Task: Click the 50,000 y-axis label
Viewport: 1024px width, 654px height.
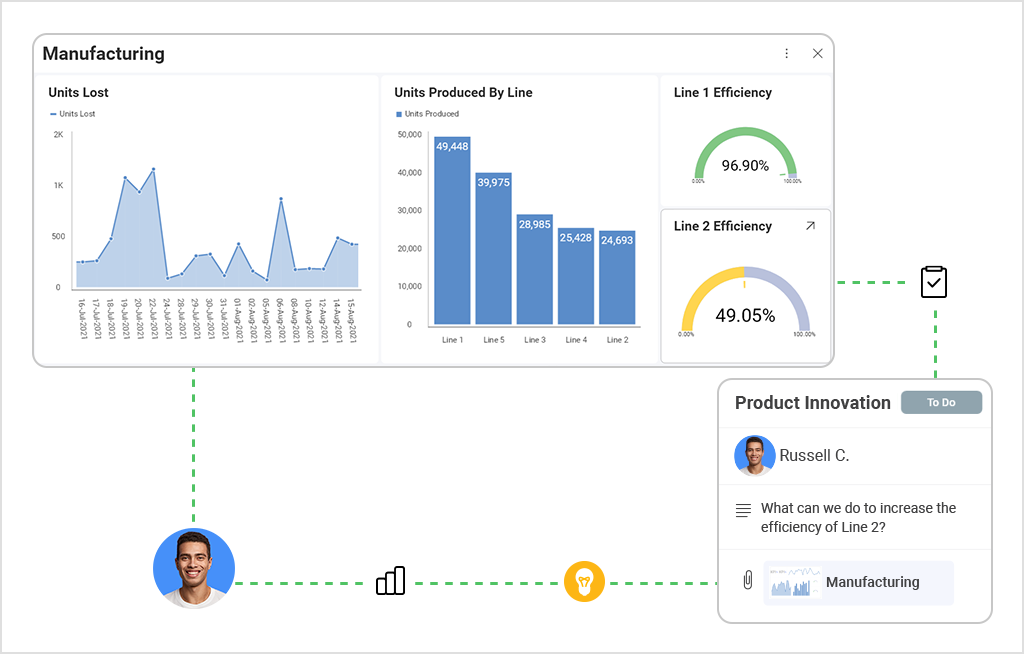Action: click(x=409, y=135)
